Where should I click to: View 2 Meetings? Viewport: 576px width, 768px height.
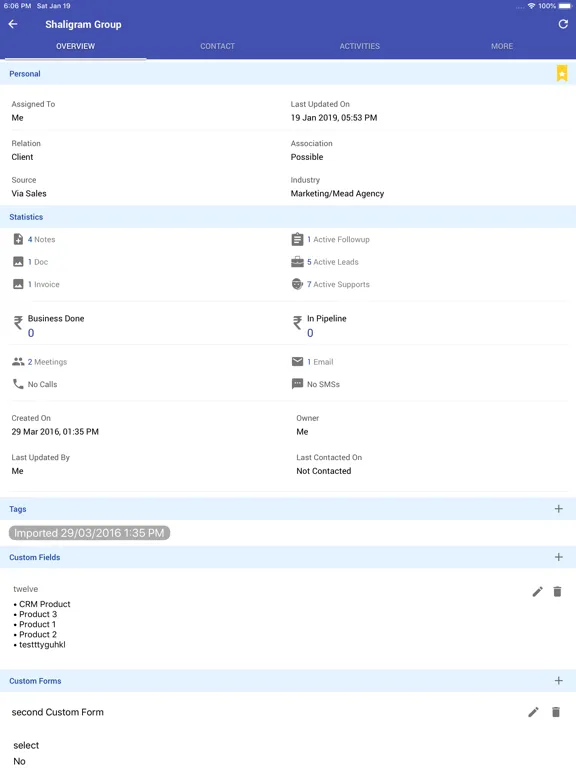click(x=47, y=362)
